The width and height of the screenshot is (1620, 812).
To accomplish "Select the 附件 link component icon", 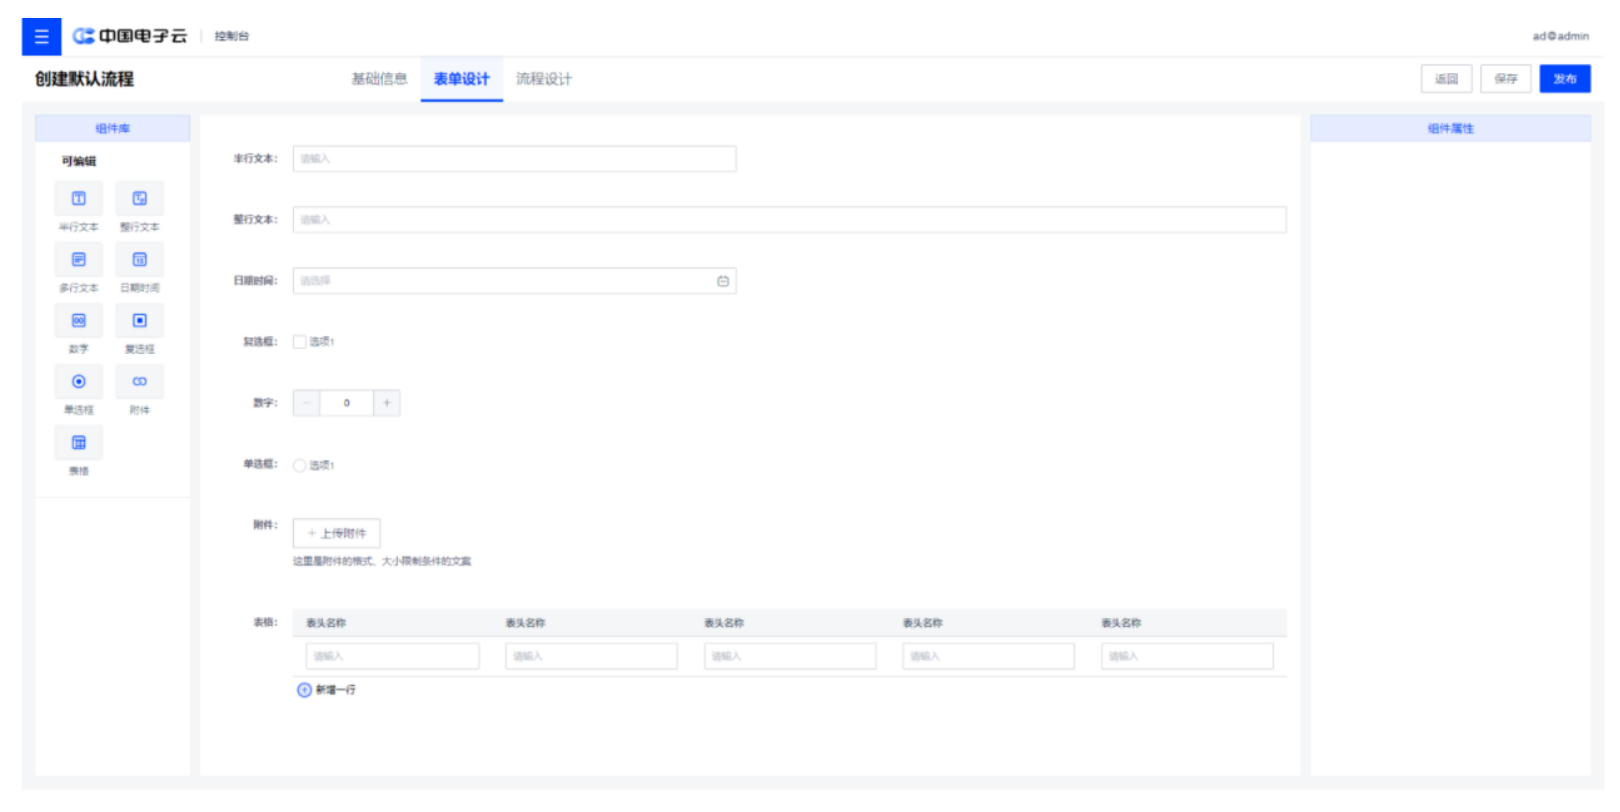I will (140, 382).
